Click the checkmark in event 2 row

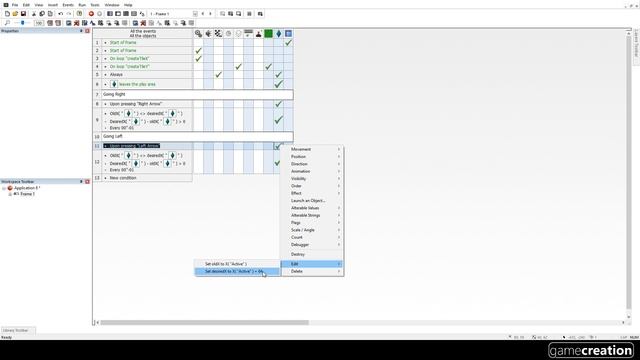coord(198,51)
